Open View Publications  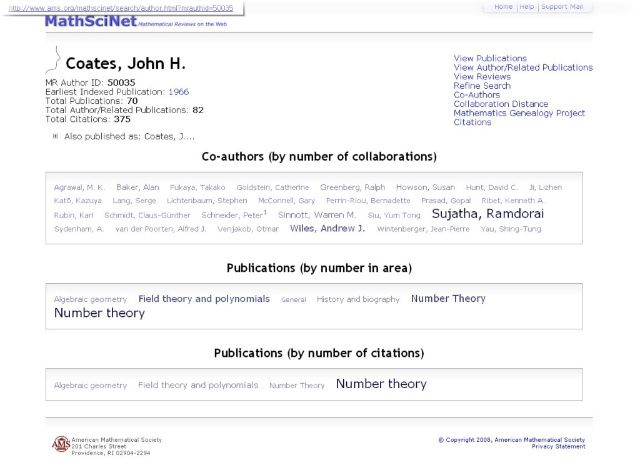[x=490, y=58]
